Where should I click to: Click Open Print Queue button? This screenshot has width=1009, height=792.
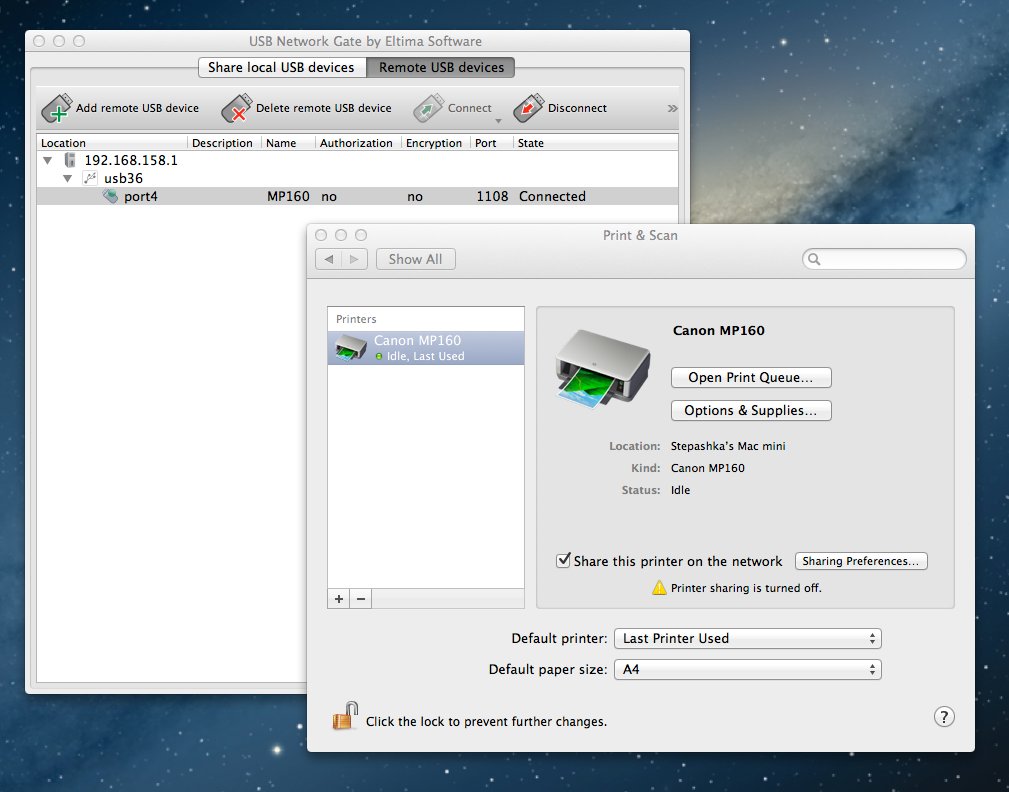[751, 378]
